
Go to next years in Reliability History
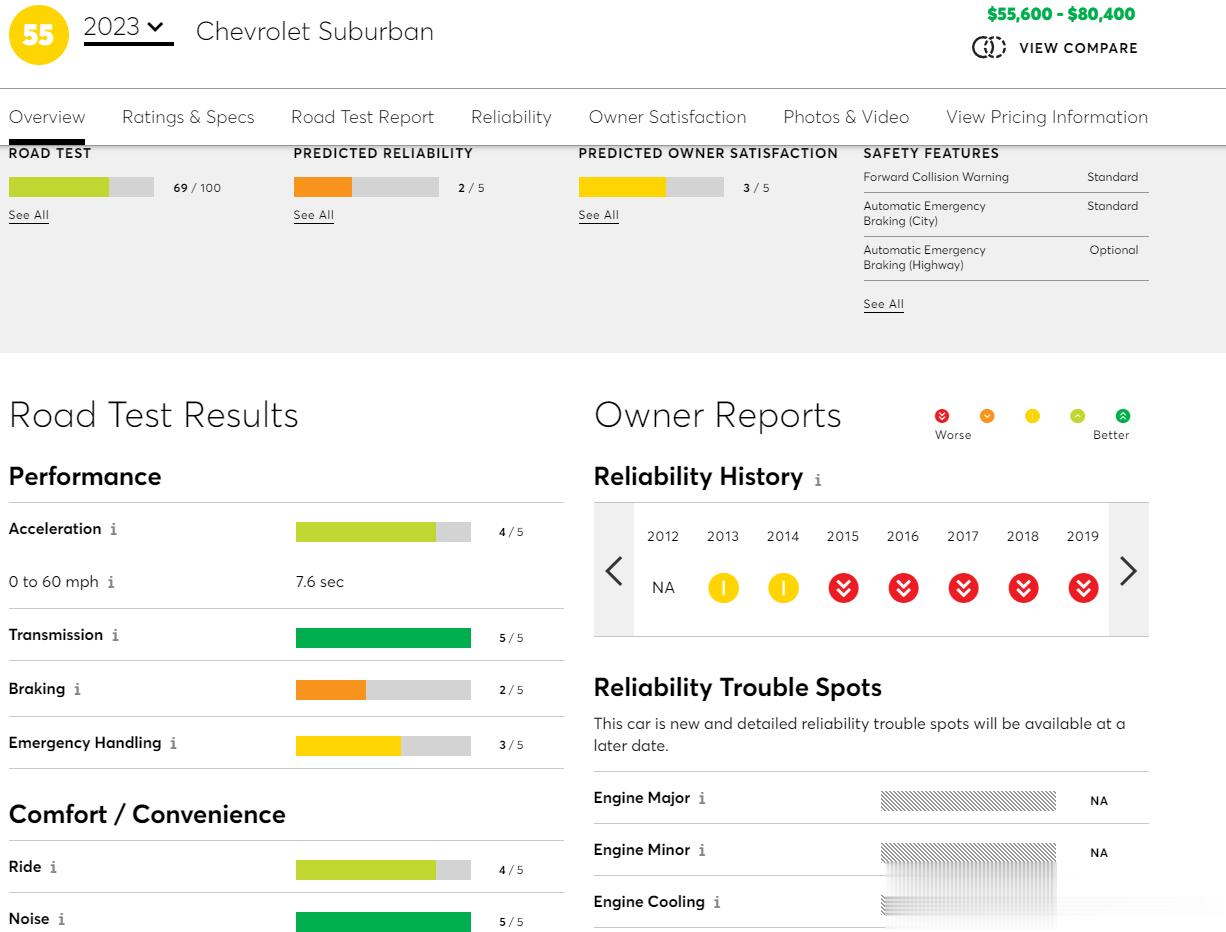point(1129,571)
